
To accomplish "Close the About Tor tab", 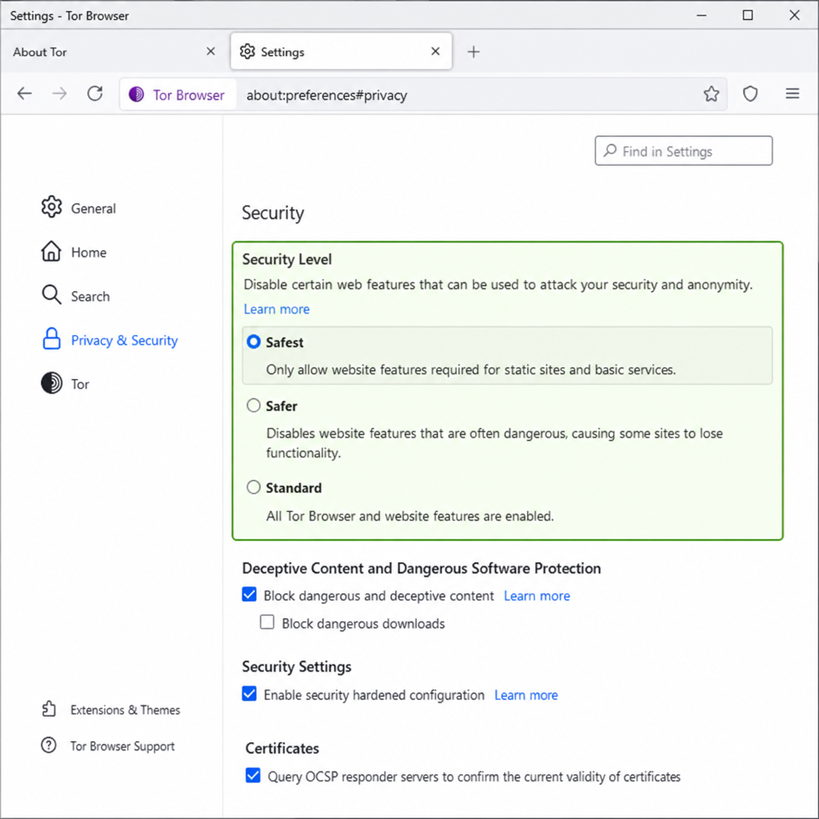I will point(210,51).
